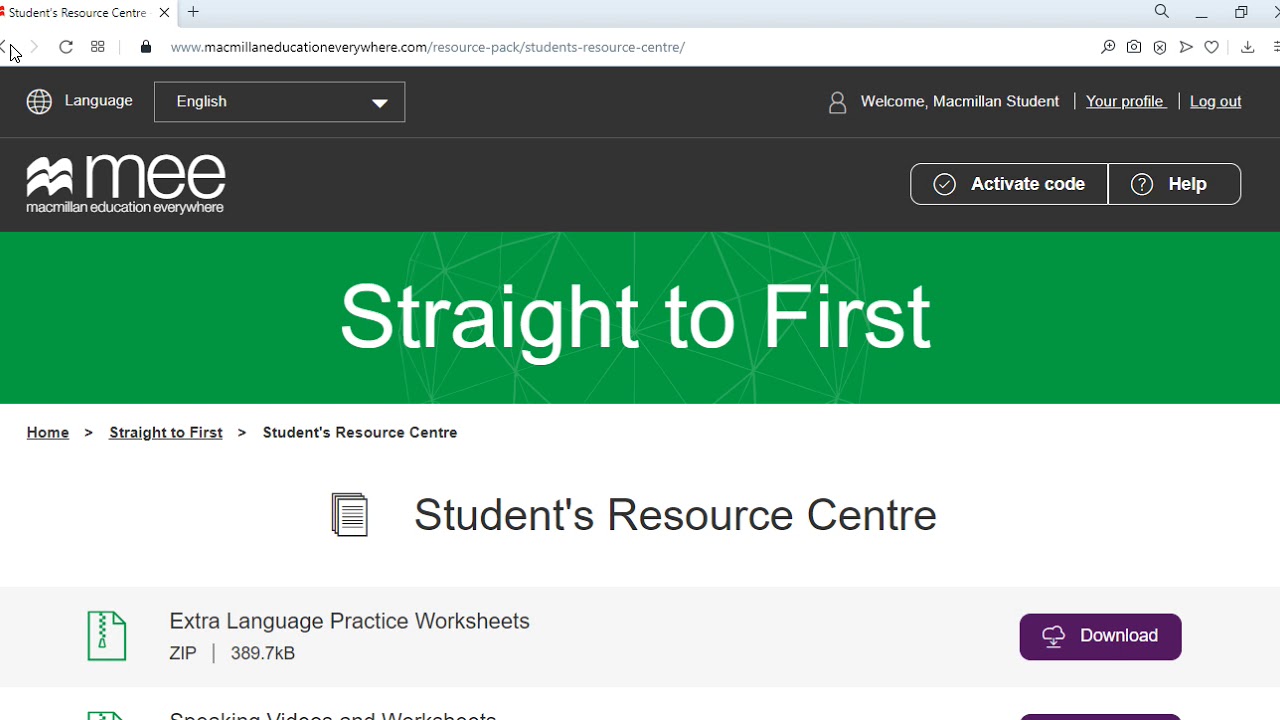This screenshot has height=720, width=1280.
Task: Click the 389.7kB file size text
Action: (263, 653)
